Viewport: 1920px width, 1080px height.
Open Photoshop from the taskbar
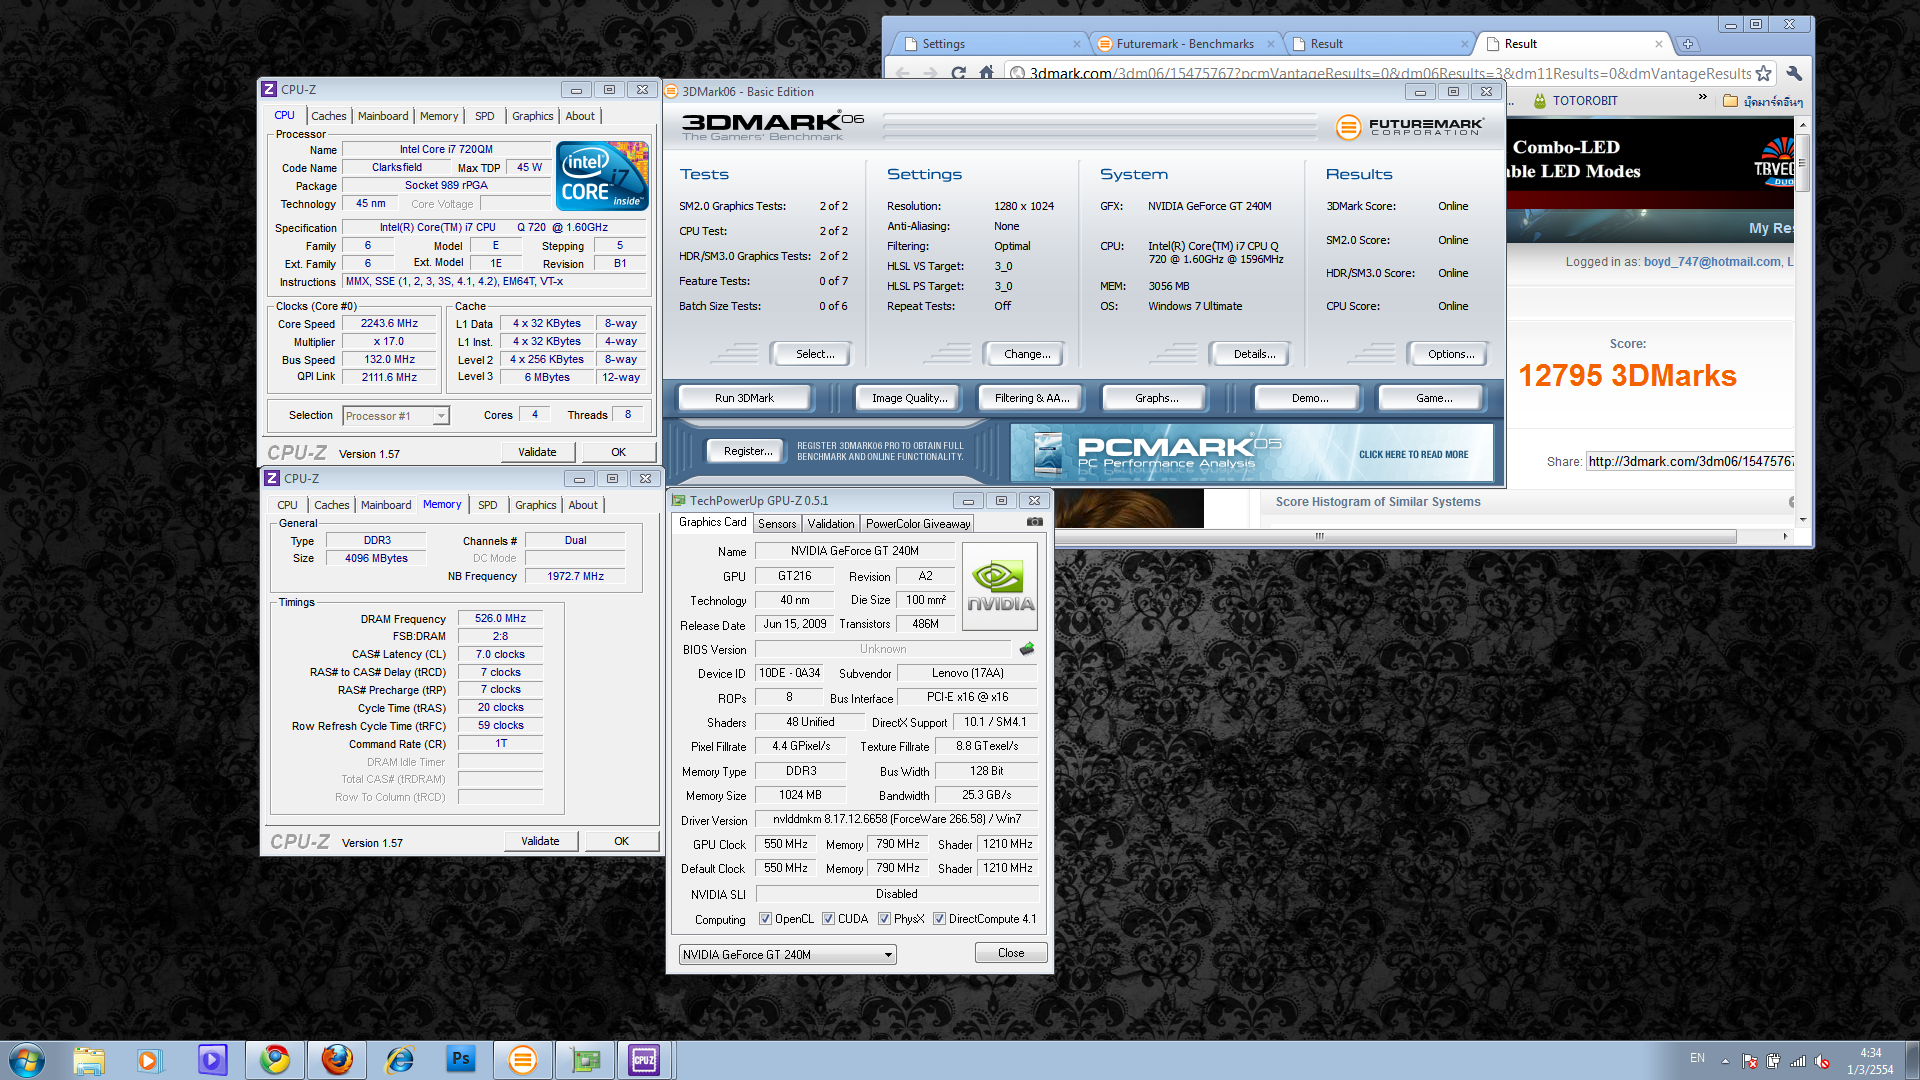pos(460,1059)
